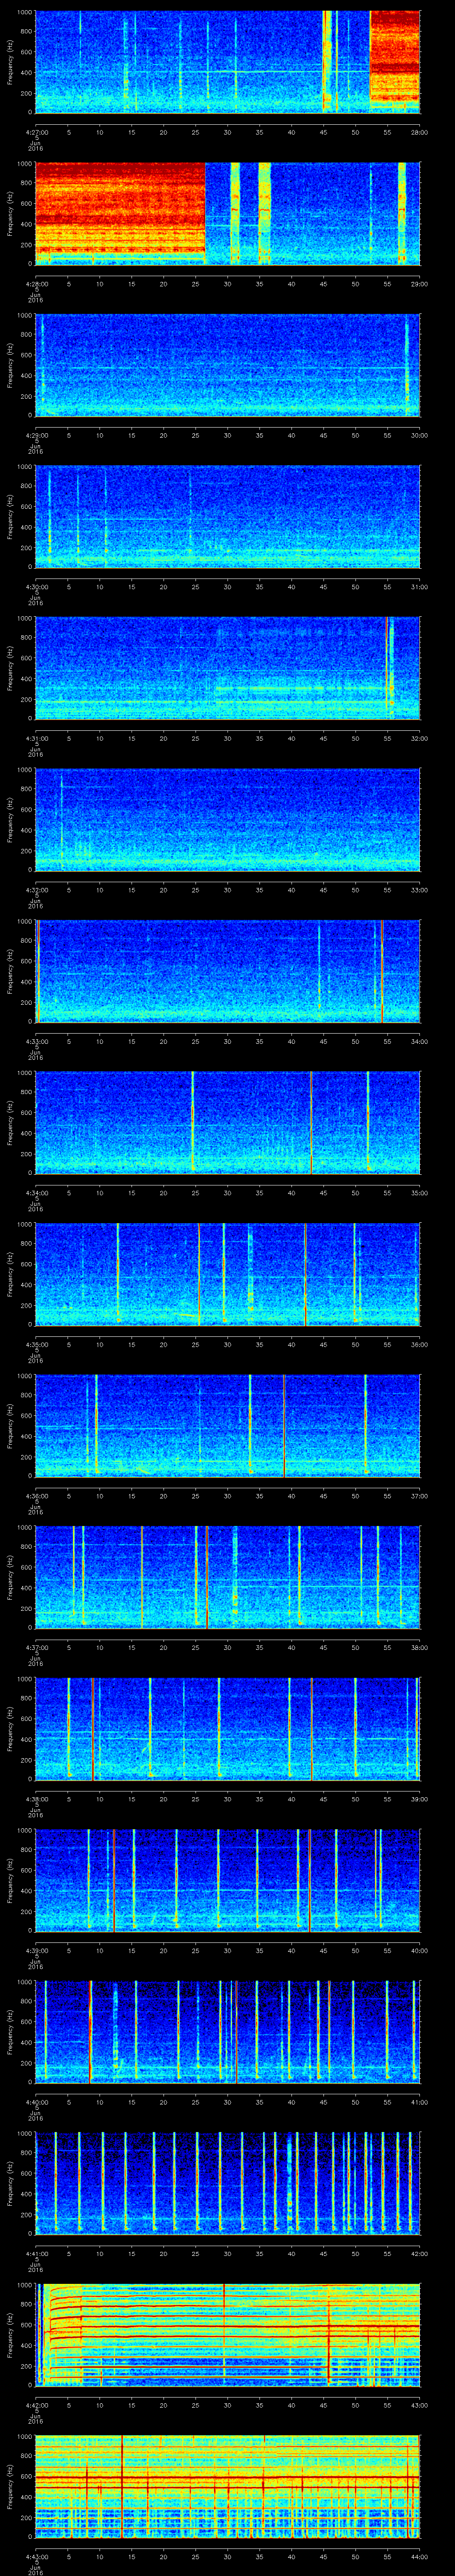Click the Frequency (Hz) label of the top spectrogram
Screen dimensions: 455x2576
pos(11,62)
